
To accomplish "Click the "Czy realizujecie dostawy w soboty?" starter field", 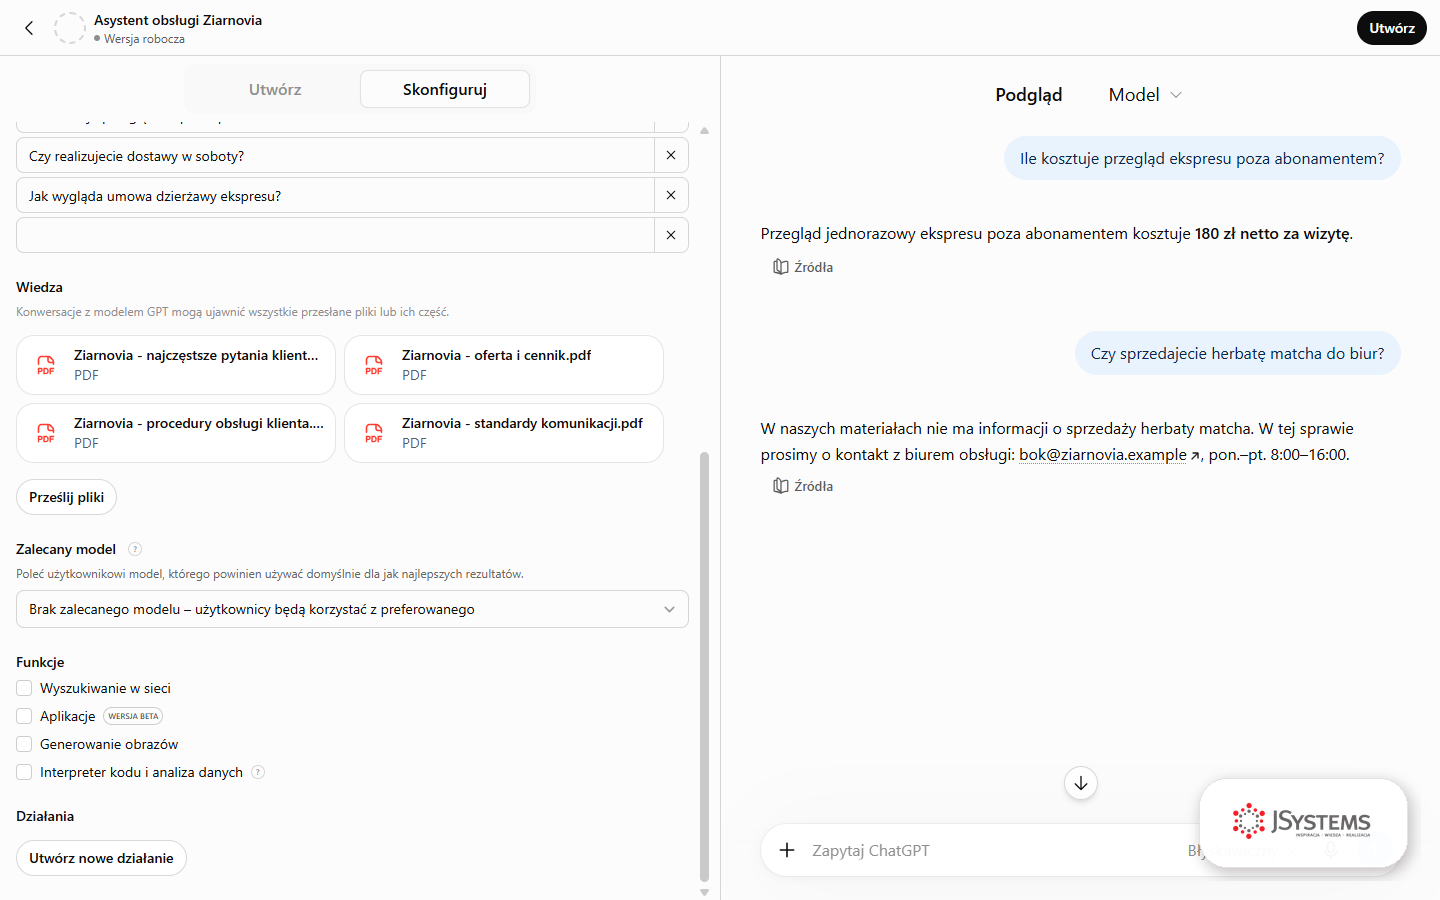I will [335, 155].
